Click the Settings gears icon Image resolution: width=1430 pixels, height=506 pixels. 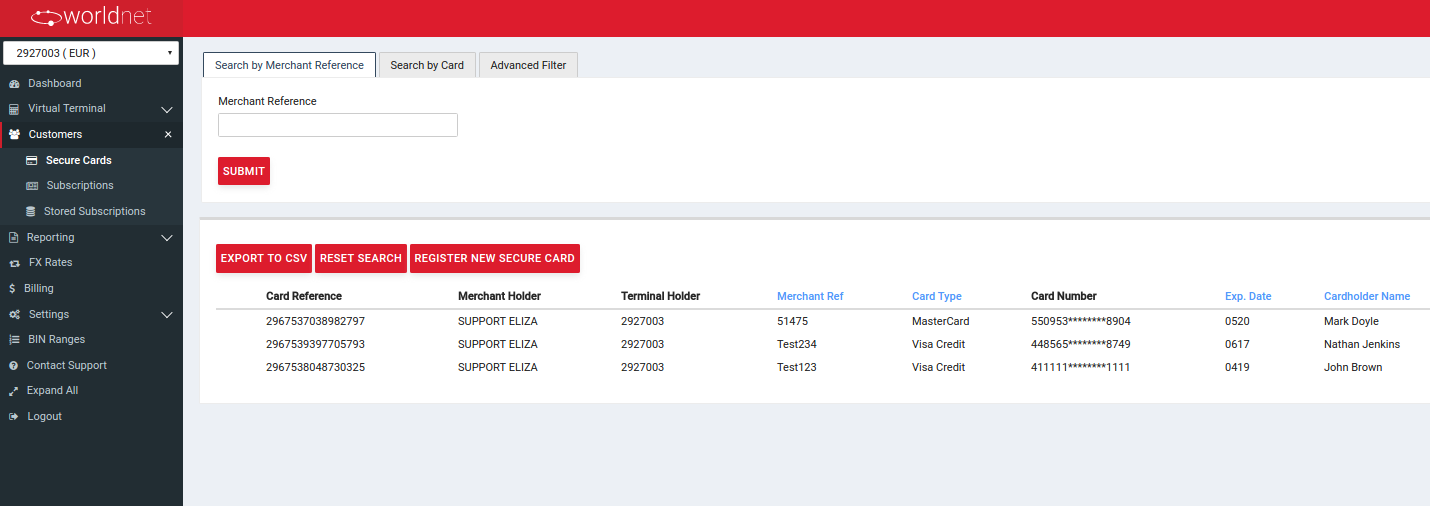tap(14, 314)
